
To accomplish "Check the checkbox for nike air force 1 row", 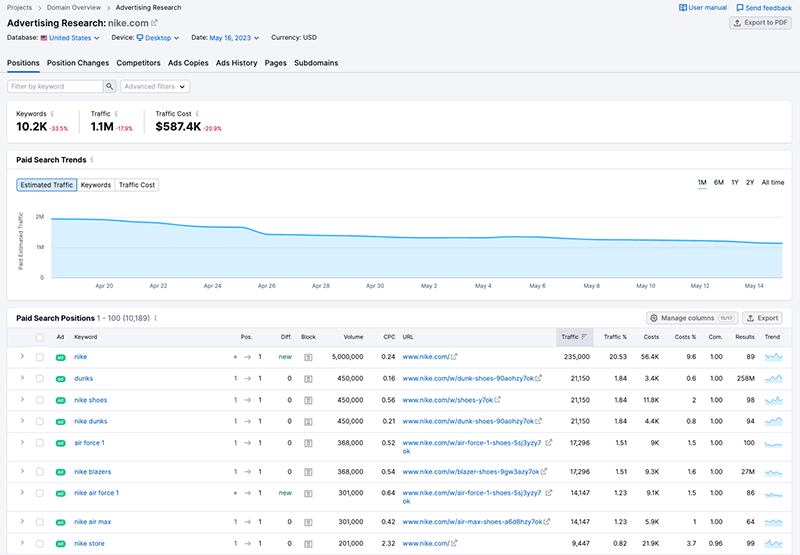I will [40, 493].
